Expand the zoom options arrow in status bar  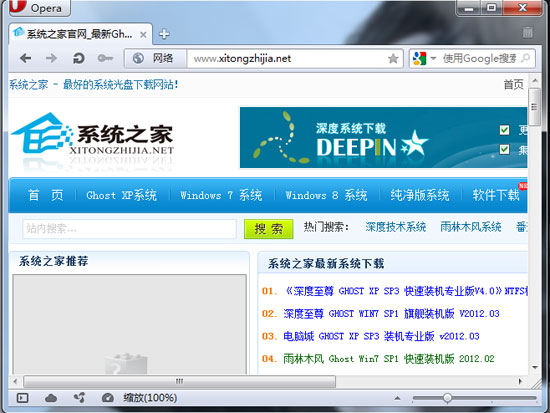point(397,398)
